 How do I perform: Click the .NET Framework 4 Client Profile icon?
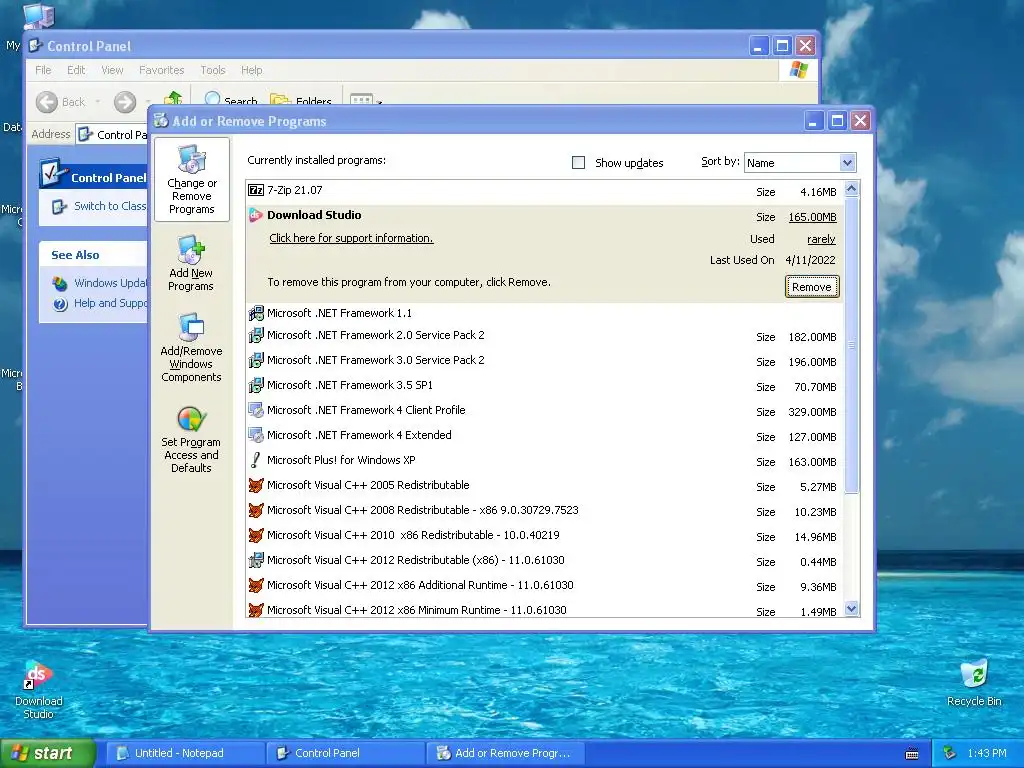(x=256, y=410)
